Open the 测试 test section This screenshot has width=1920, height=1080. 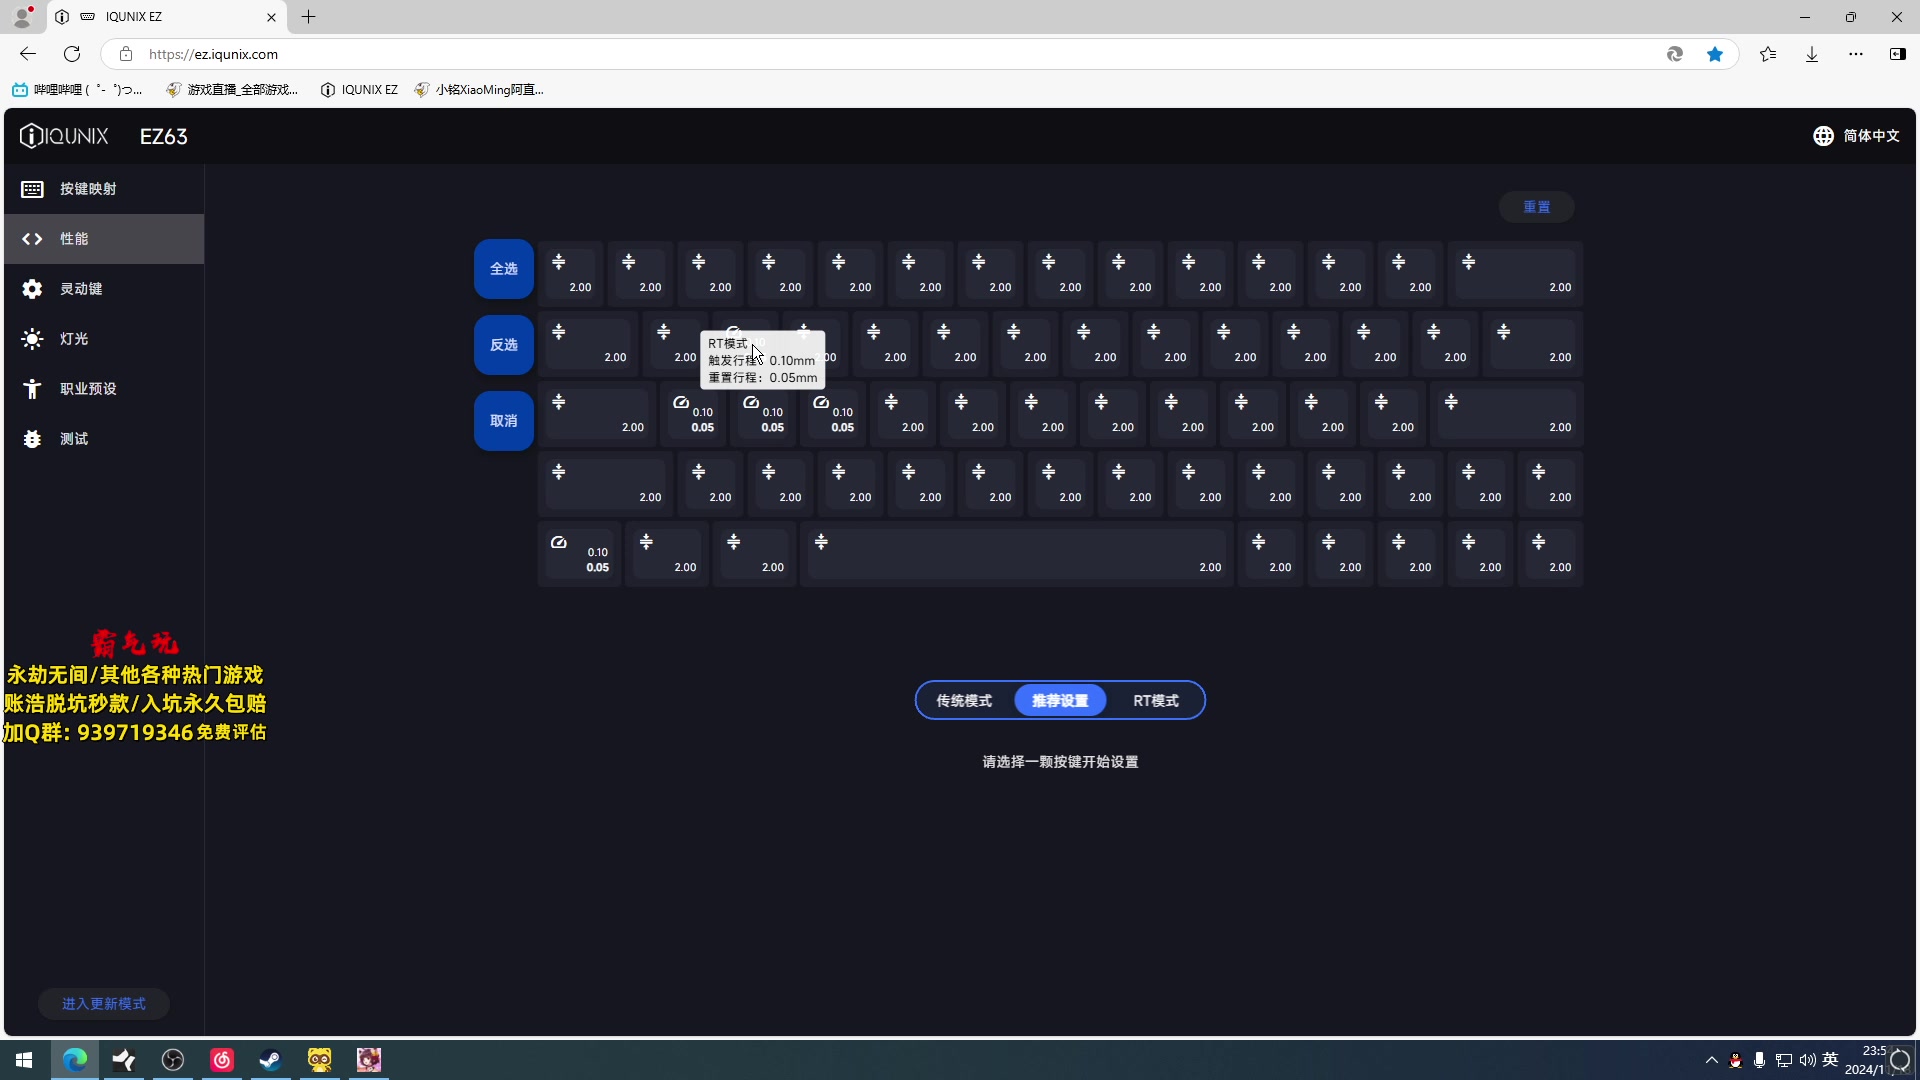[104, 439]
